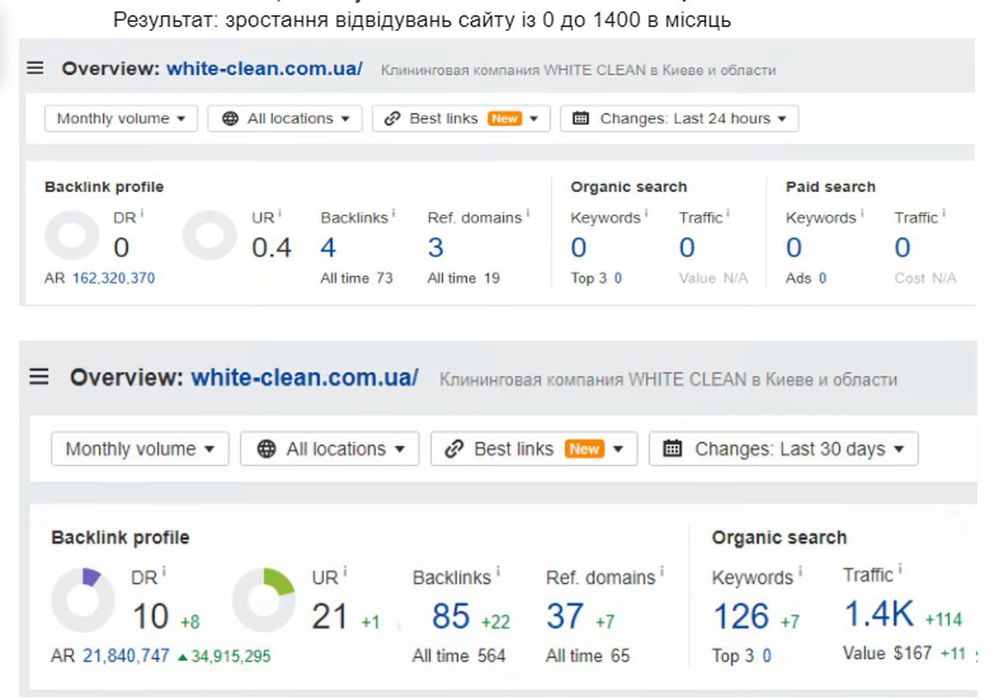Click the globe icon in top All locations filter
Viewport: 994px width, 700px height.
pos(231,119)
